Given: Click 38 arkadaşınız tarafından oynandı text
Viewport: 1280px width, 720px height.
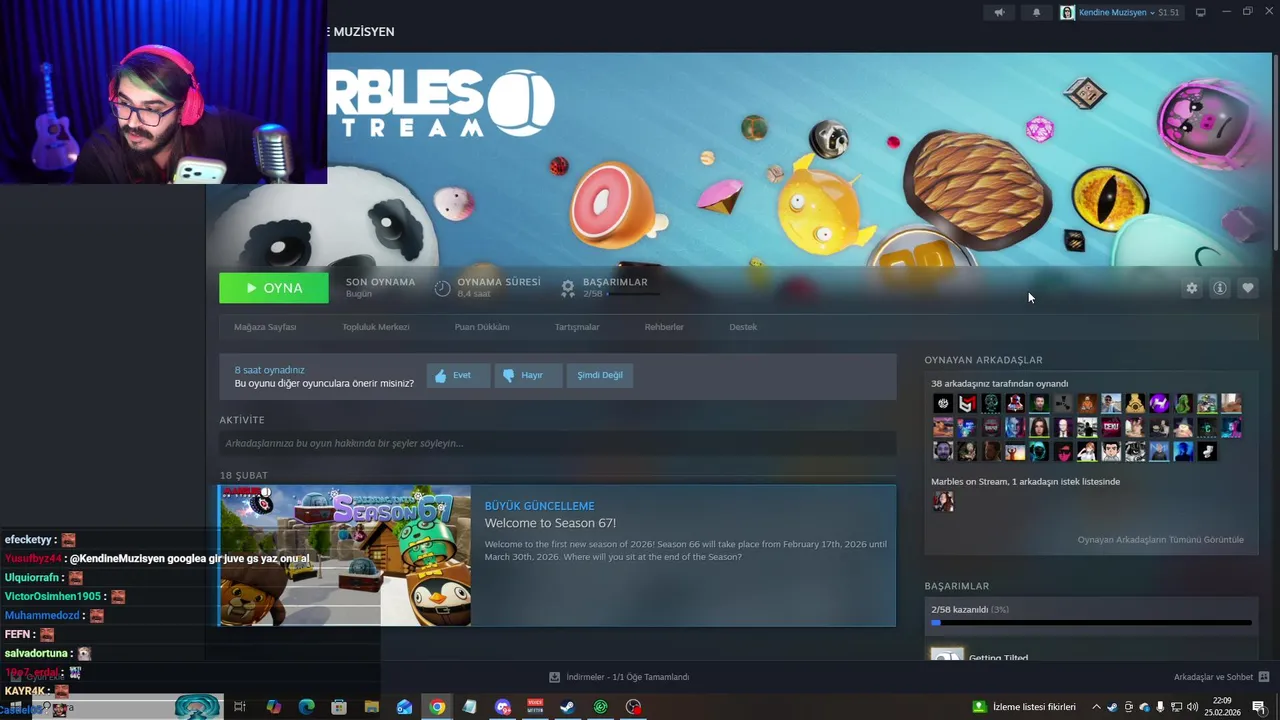Looking at the screenshot, I should click(1000, 384).
